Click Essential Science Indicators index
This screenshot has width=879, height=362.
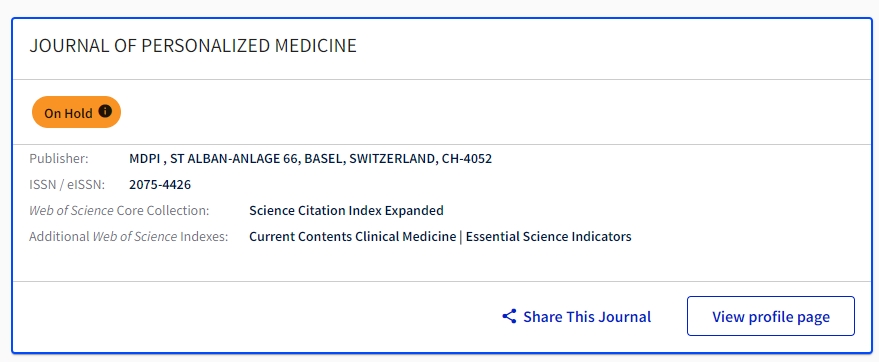click(x=548, y=236)
